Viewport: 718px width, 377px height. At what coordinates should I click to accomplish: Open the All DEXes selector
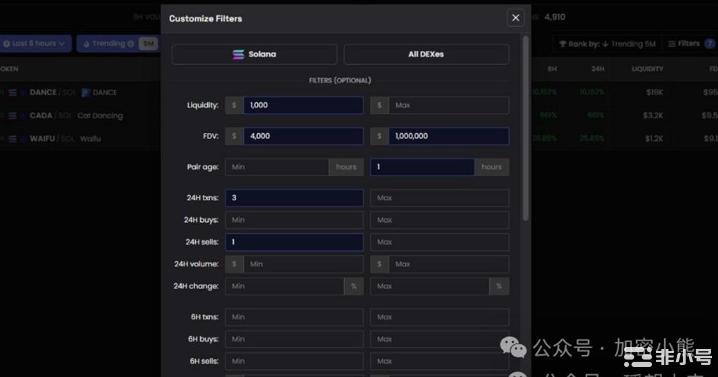tap(426, 54)
